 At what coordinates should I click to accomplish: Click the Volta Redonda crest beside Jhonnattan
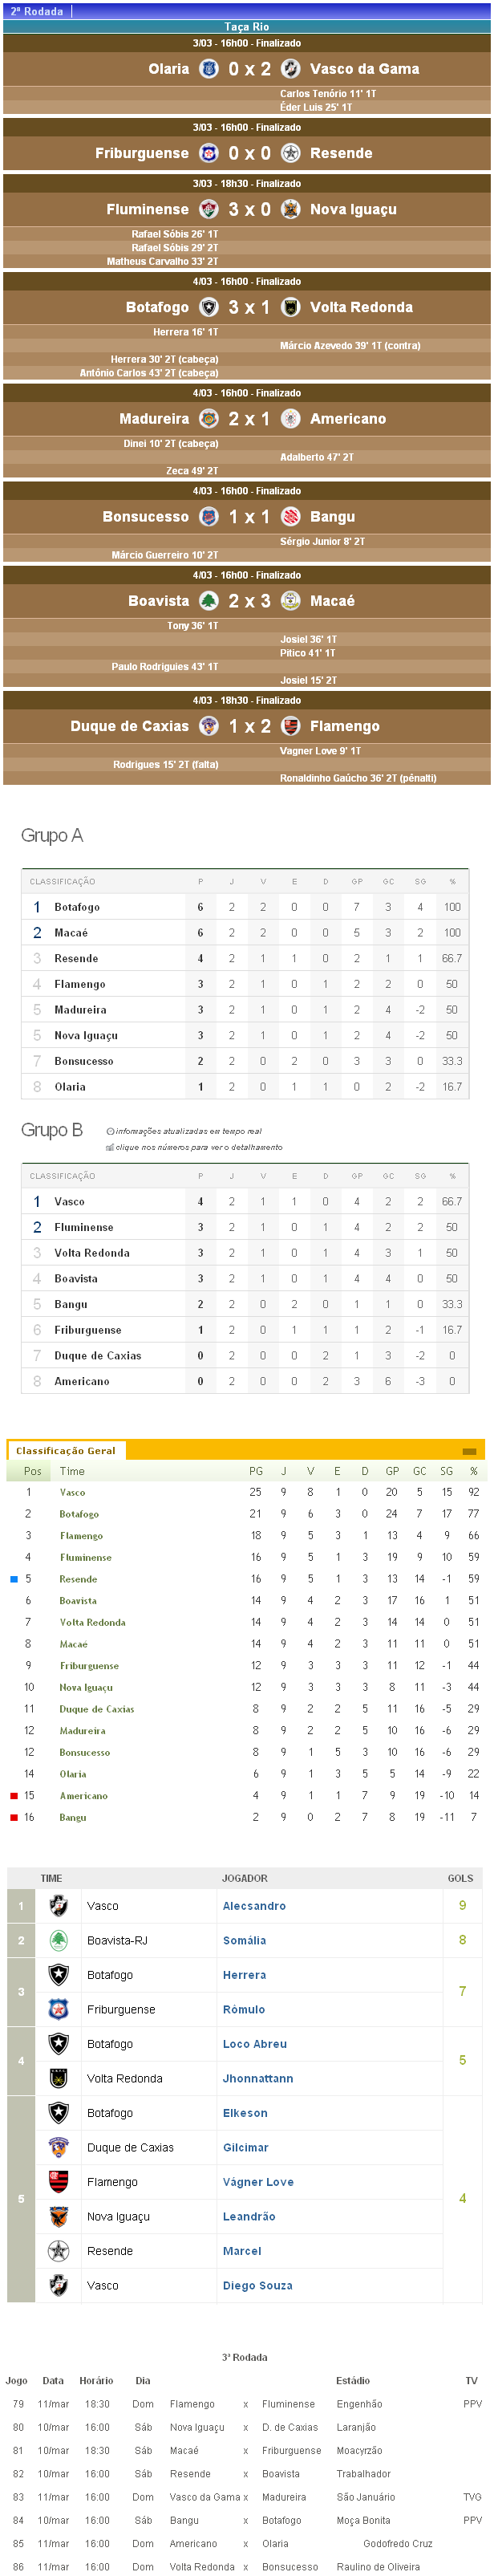tap(59, 2078)
